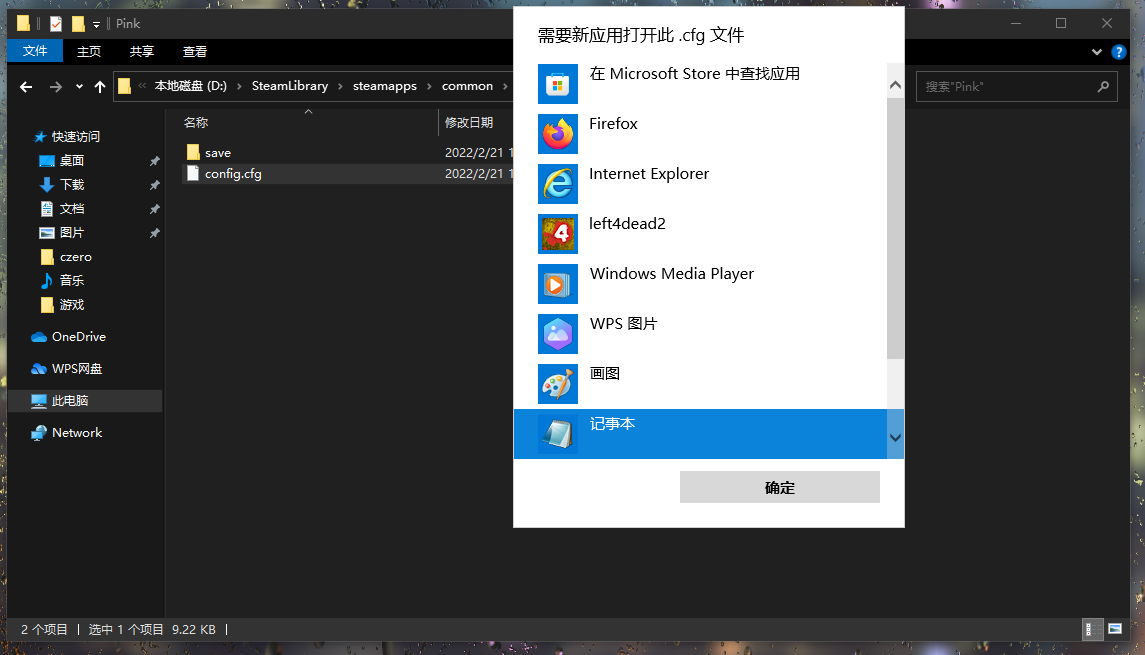The width and height of the screenshot is (1145, 655).
Task: Select the 画图 paint icon
Action: tap(558, 384)
